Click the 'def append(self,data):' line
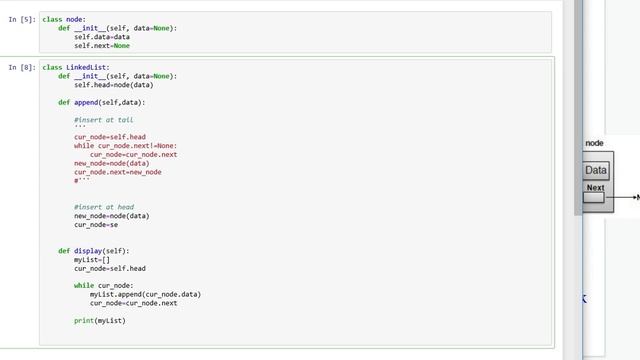640x360 pixels. [x=102, y=102]
